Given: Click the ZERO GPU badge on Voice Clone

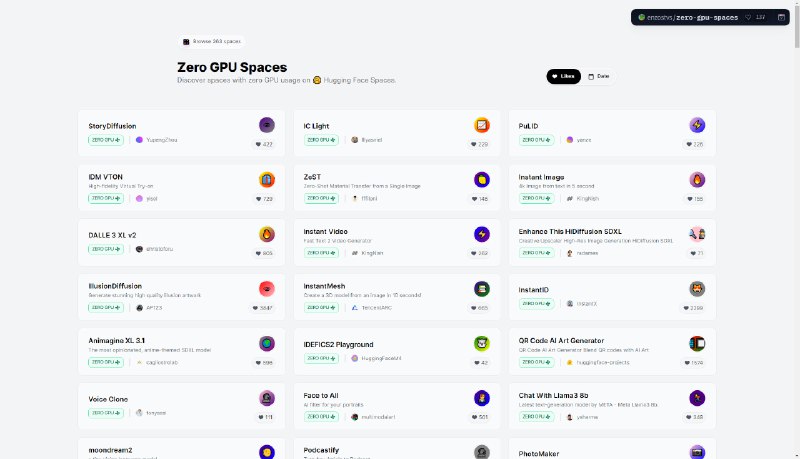Looking at the screenshot, I should click(x=106, y=413).
